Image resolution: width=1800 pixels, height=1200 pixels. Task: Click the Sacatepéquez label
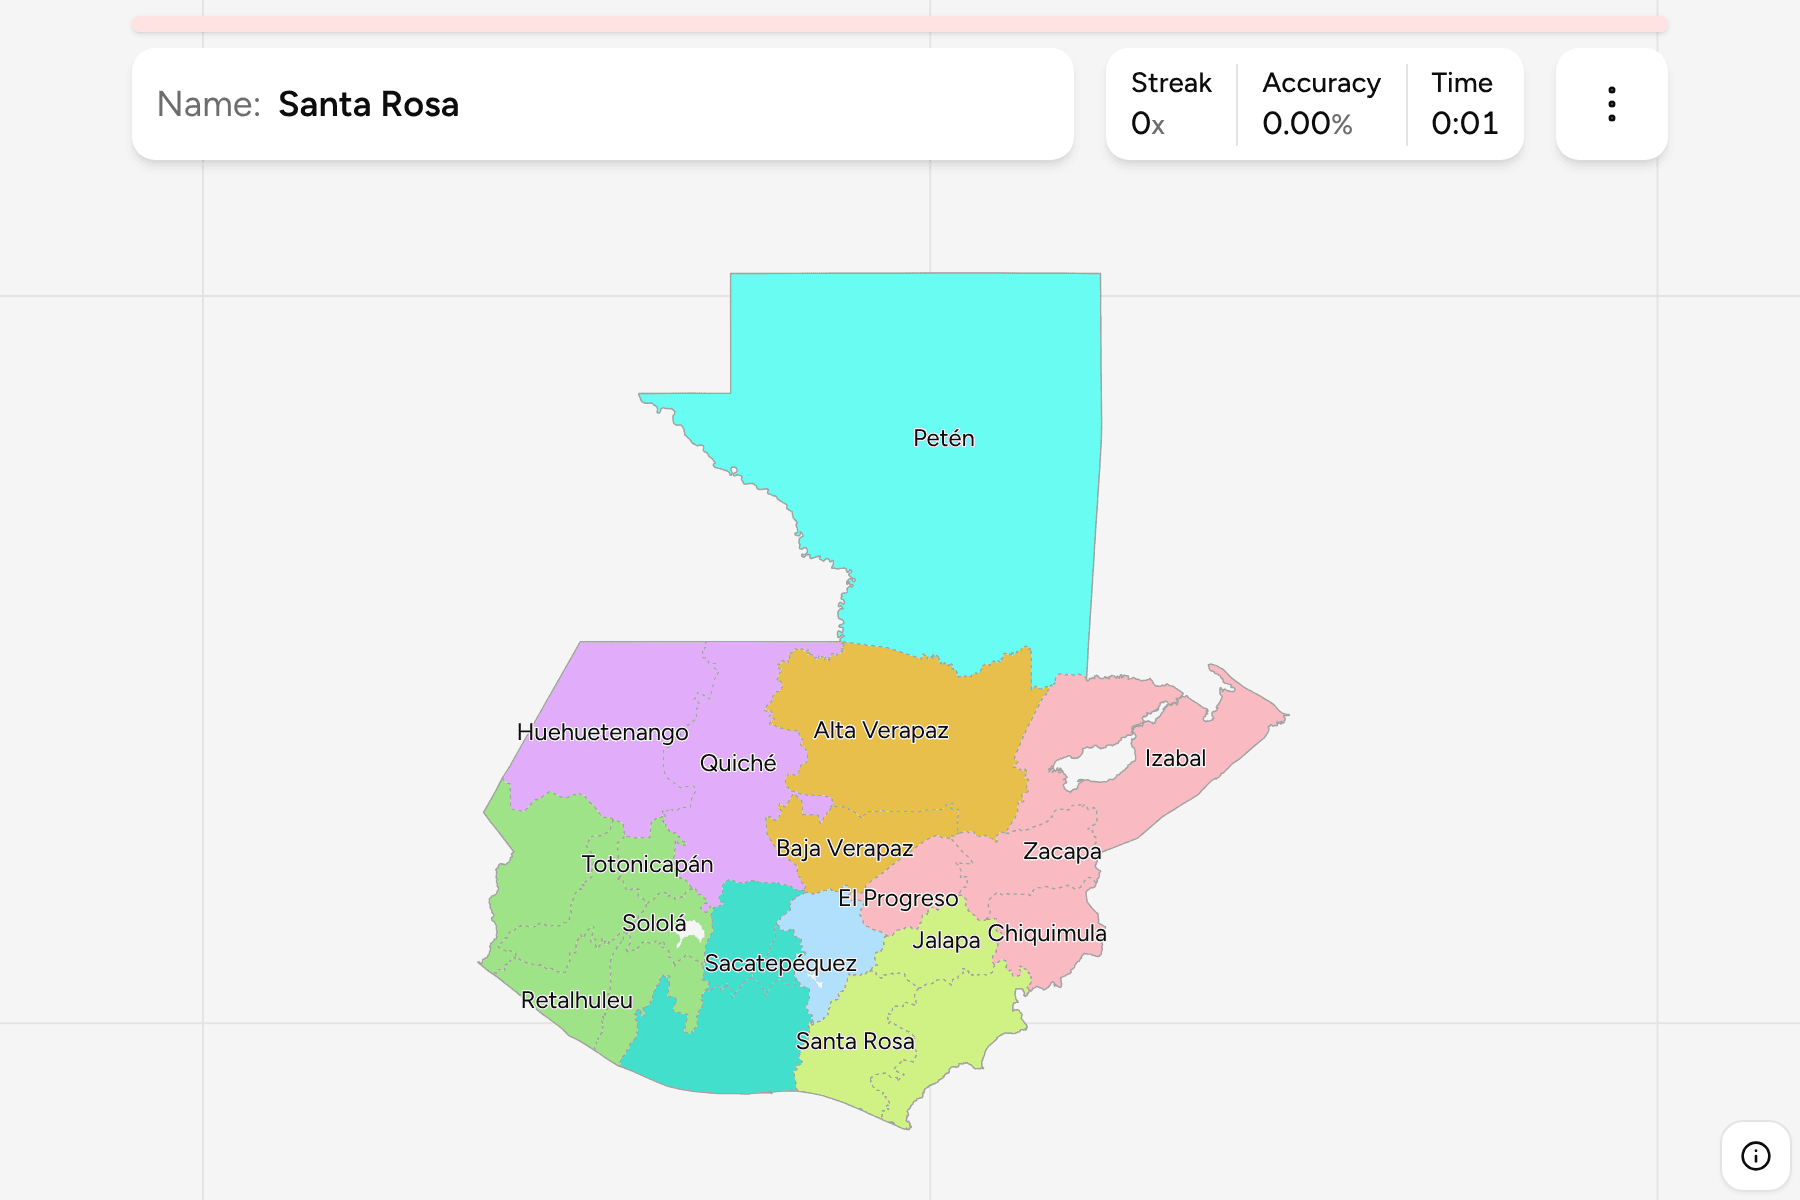click(x=780, y=963)
